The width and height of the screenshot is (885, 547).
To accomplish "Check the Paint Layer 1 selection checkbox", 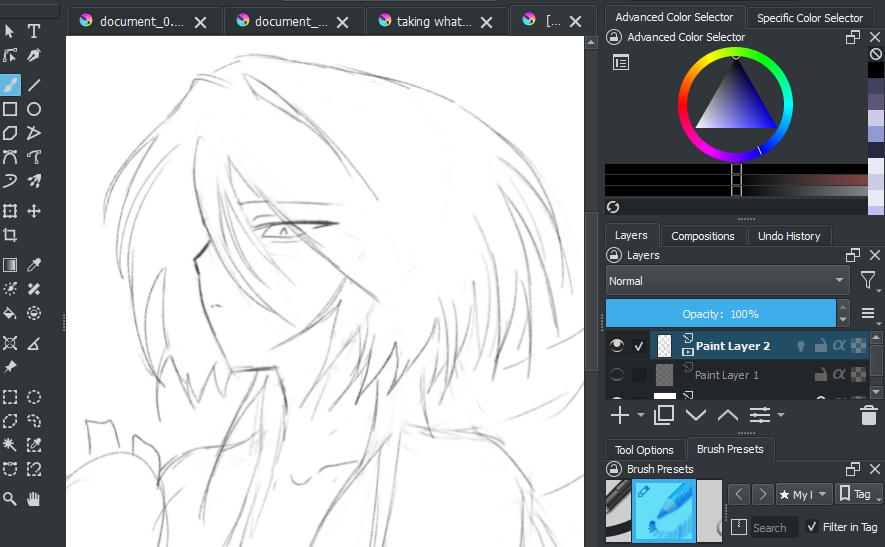I will tap(639, 375).
